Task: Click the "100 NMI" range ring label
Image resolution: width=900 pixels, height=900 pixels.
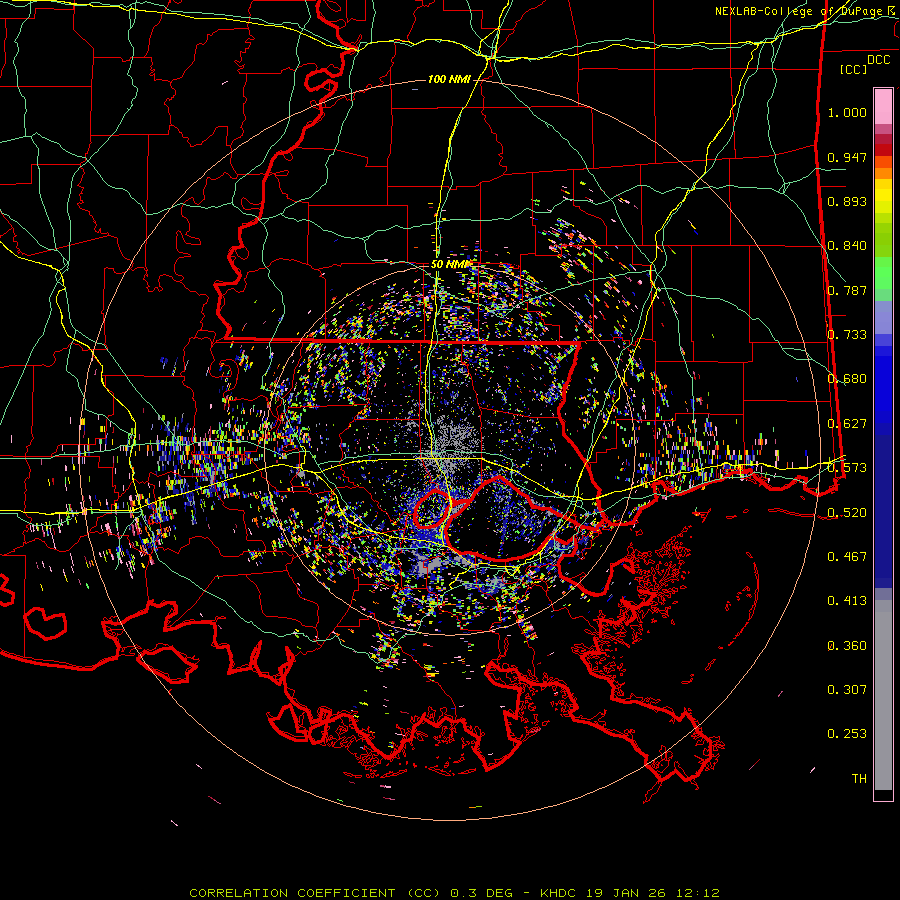Action: pyautogui.click(x=449, y=79)
